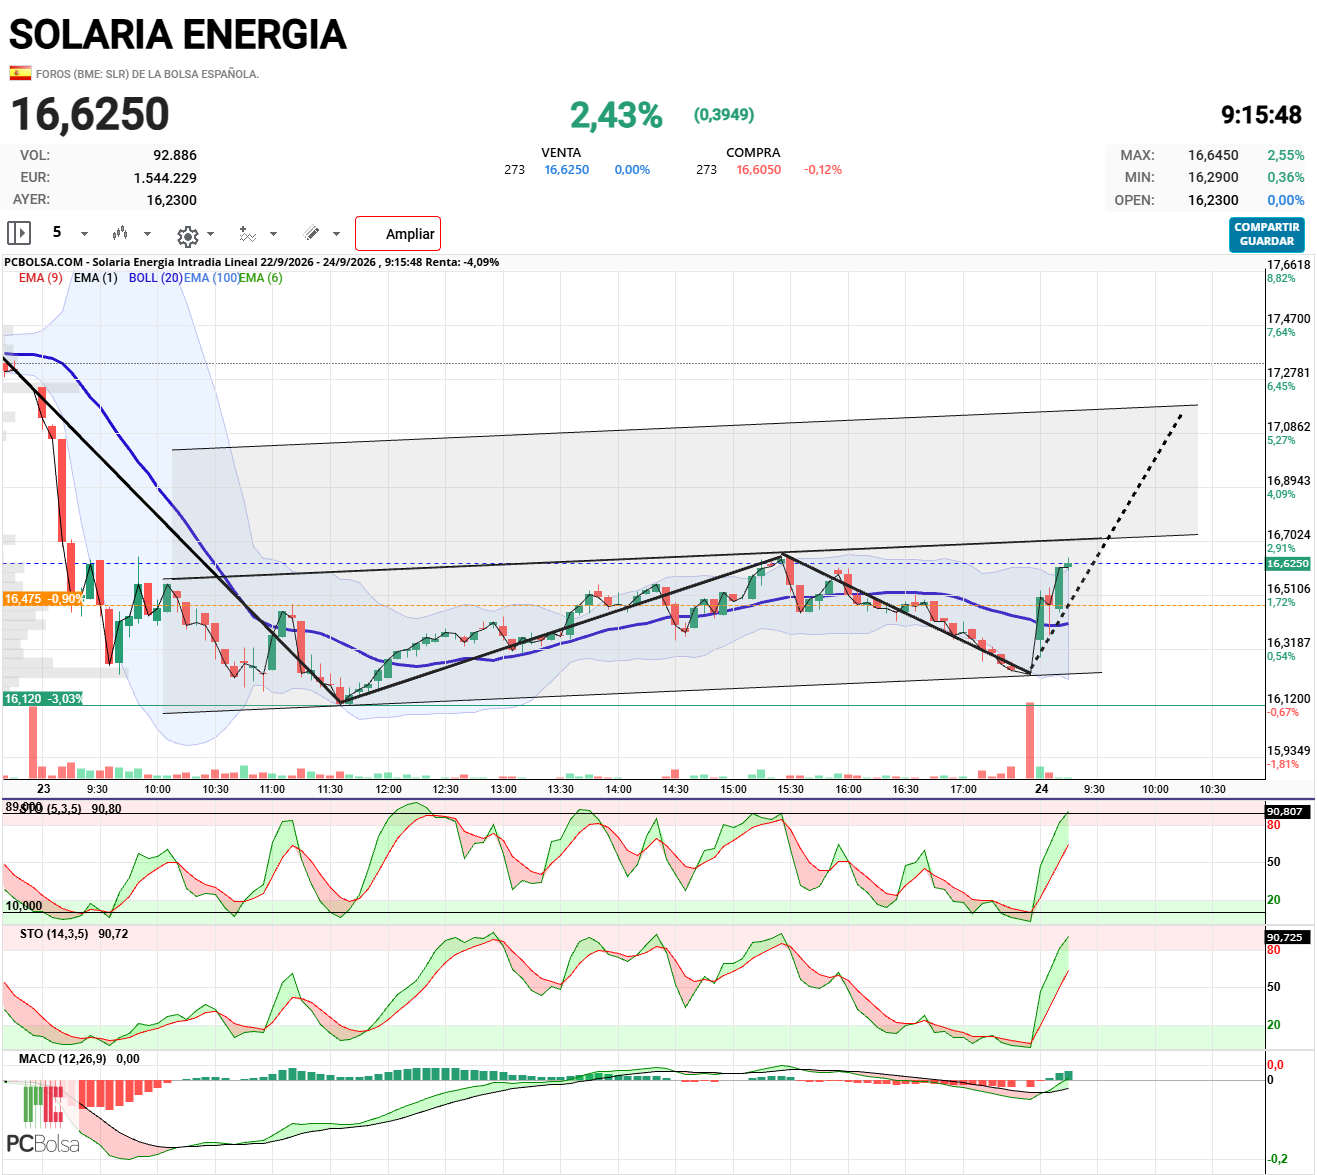Image resolution: width=1317 pixels, height=1175 pixels.
Task: Click the BOLL (20) indicator label
Action: click(x=155, y=278)
